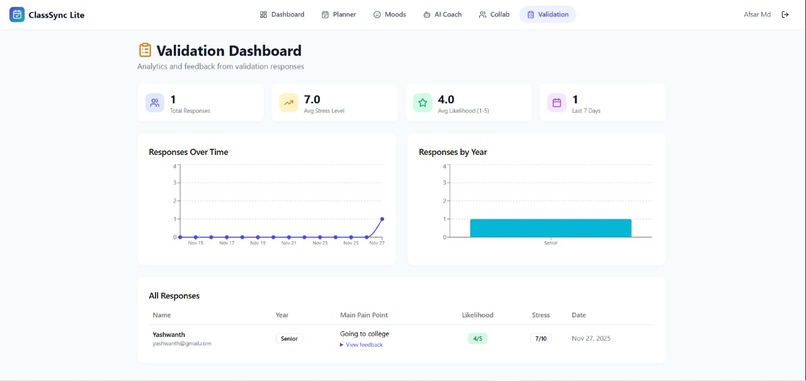Click the Date column header
Screen dimensions: 806x381
[578, 315]
